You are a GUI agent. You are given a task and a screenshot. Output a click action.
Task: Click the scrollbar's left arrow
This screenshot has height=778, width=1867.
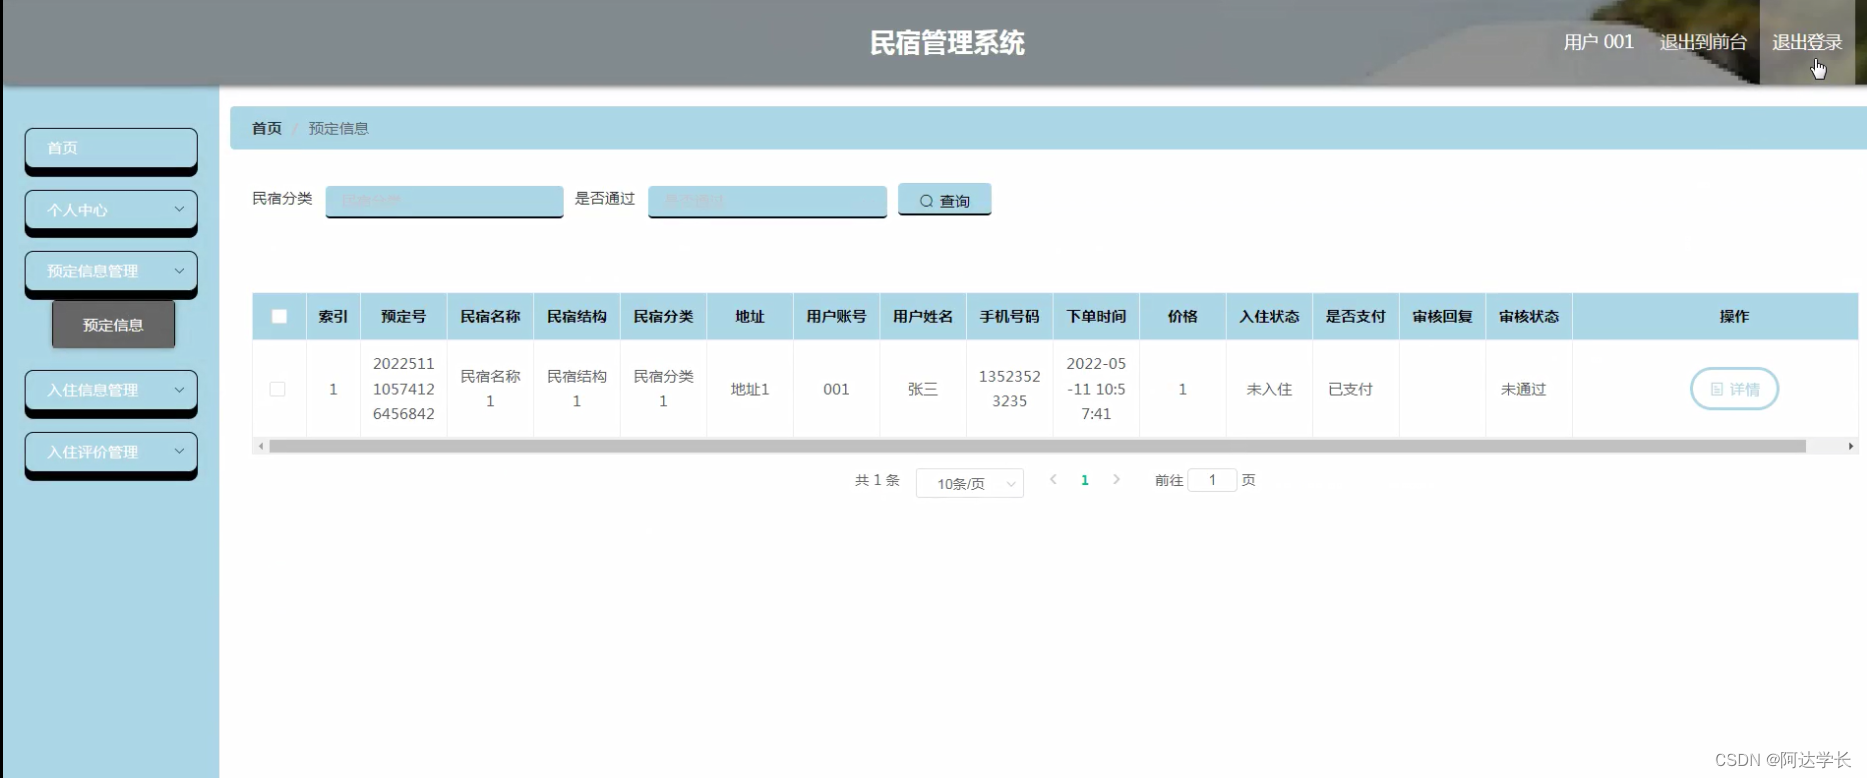coord(261,446)
